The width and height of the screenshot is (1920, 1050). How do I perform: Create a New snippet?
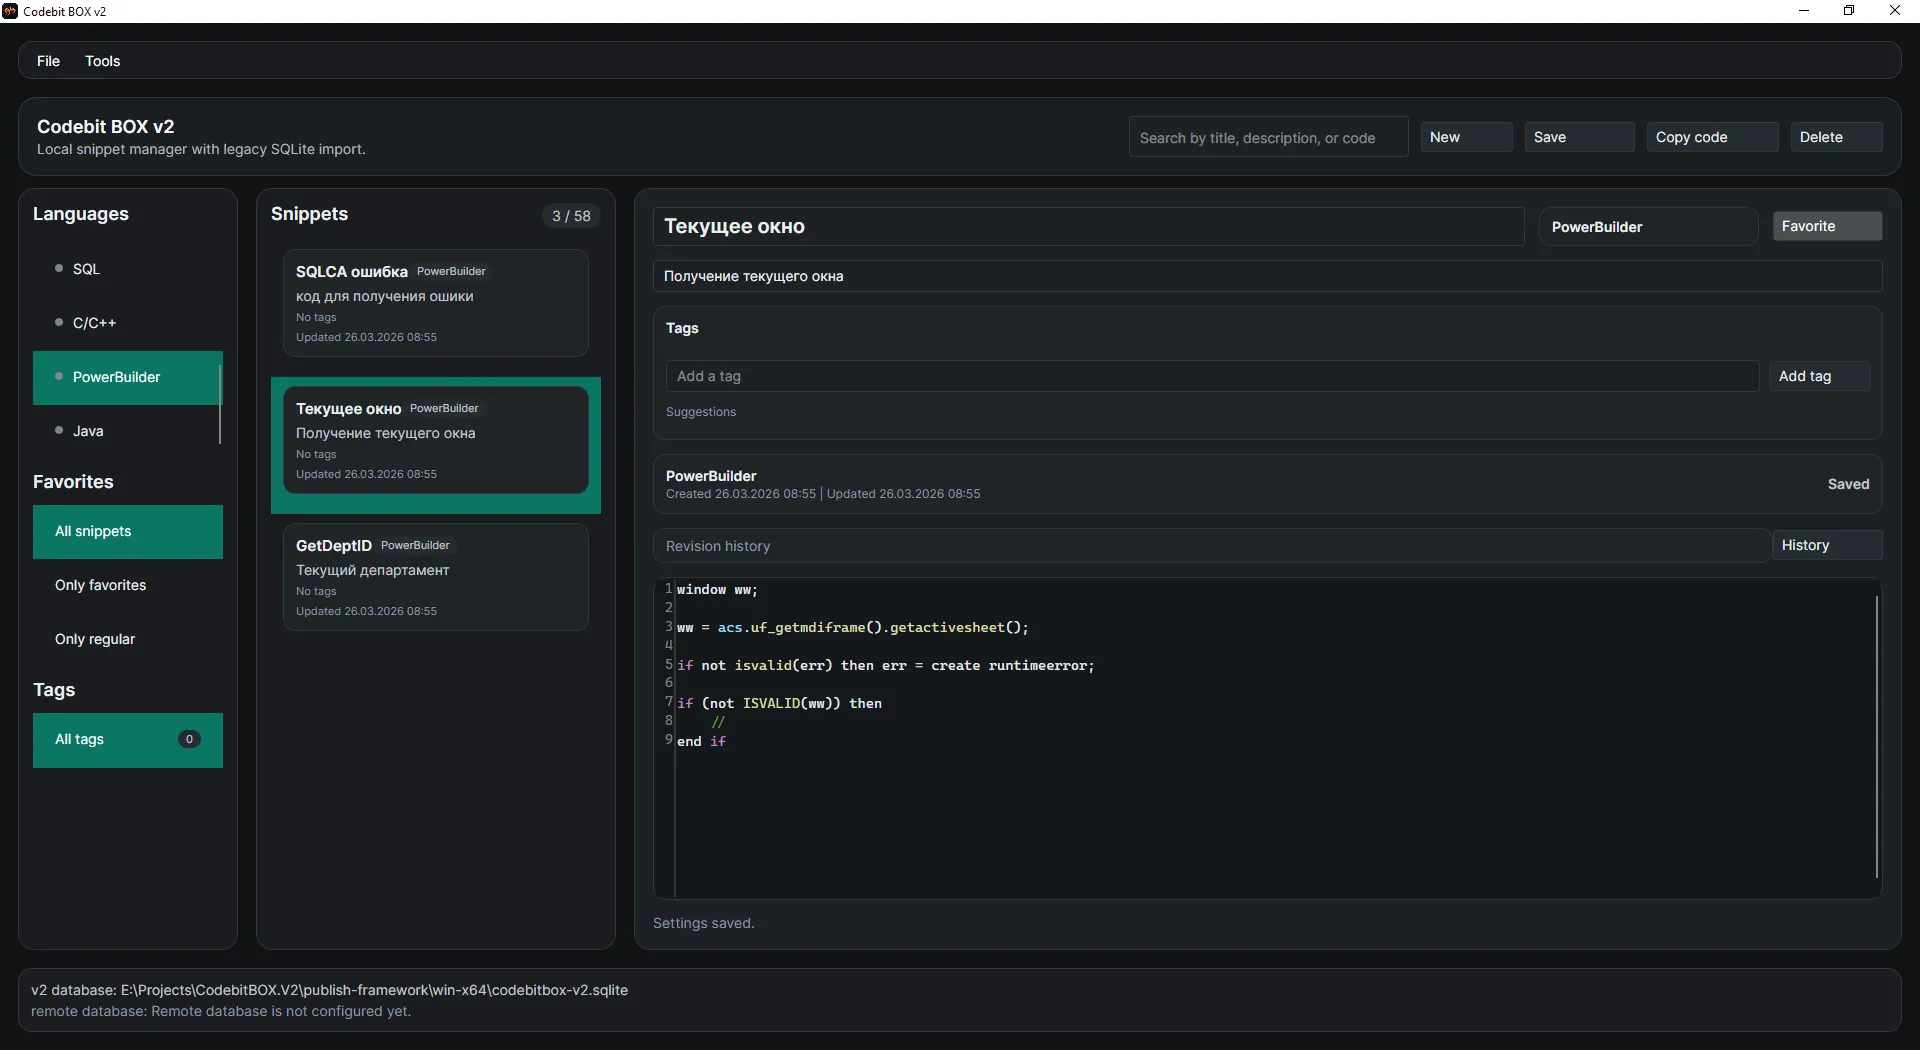[1465, 138]
